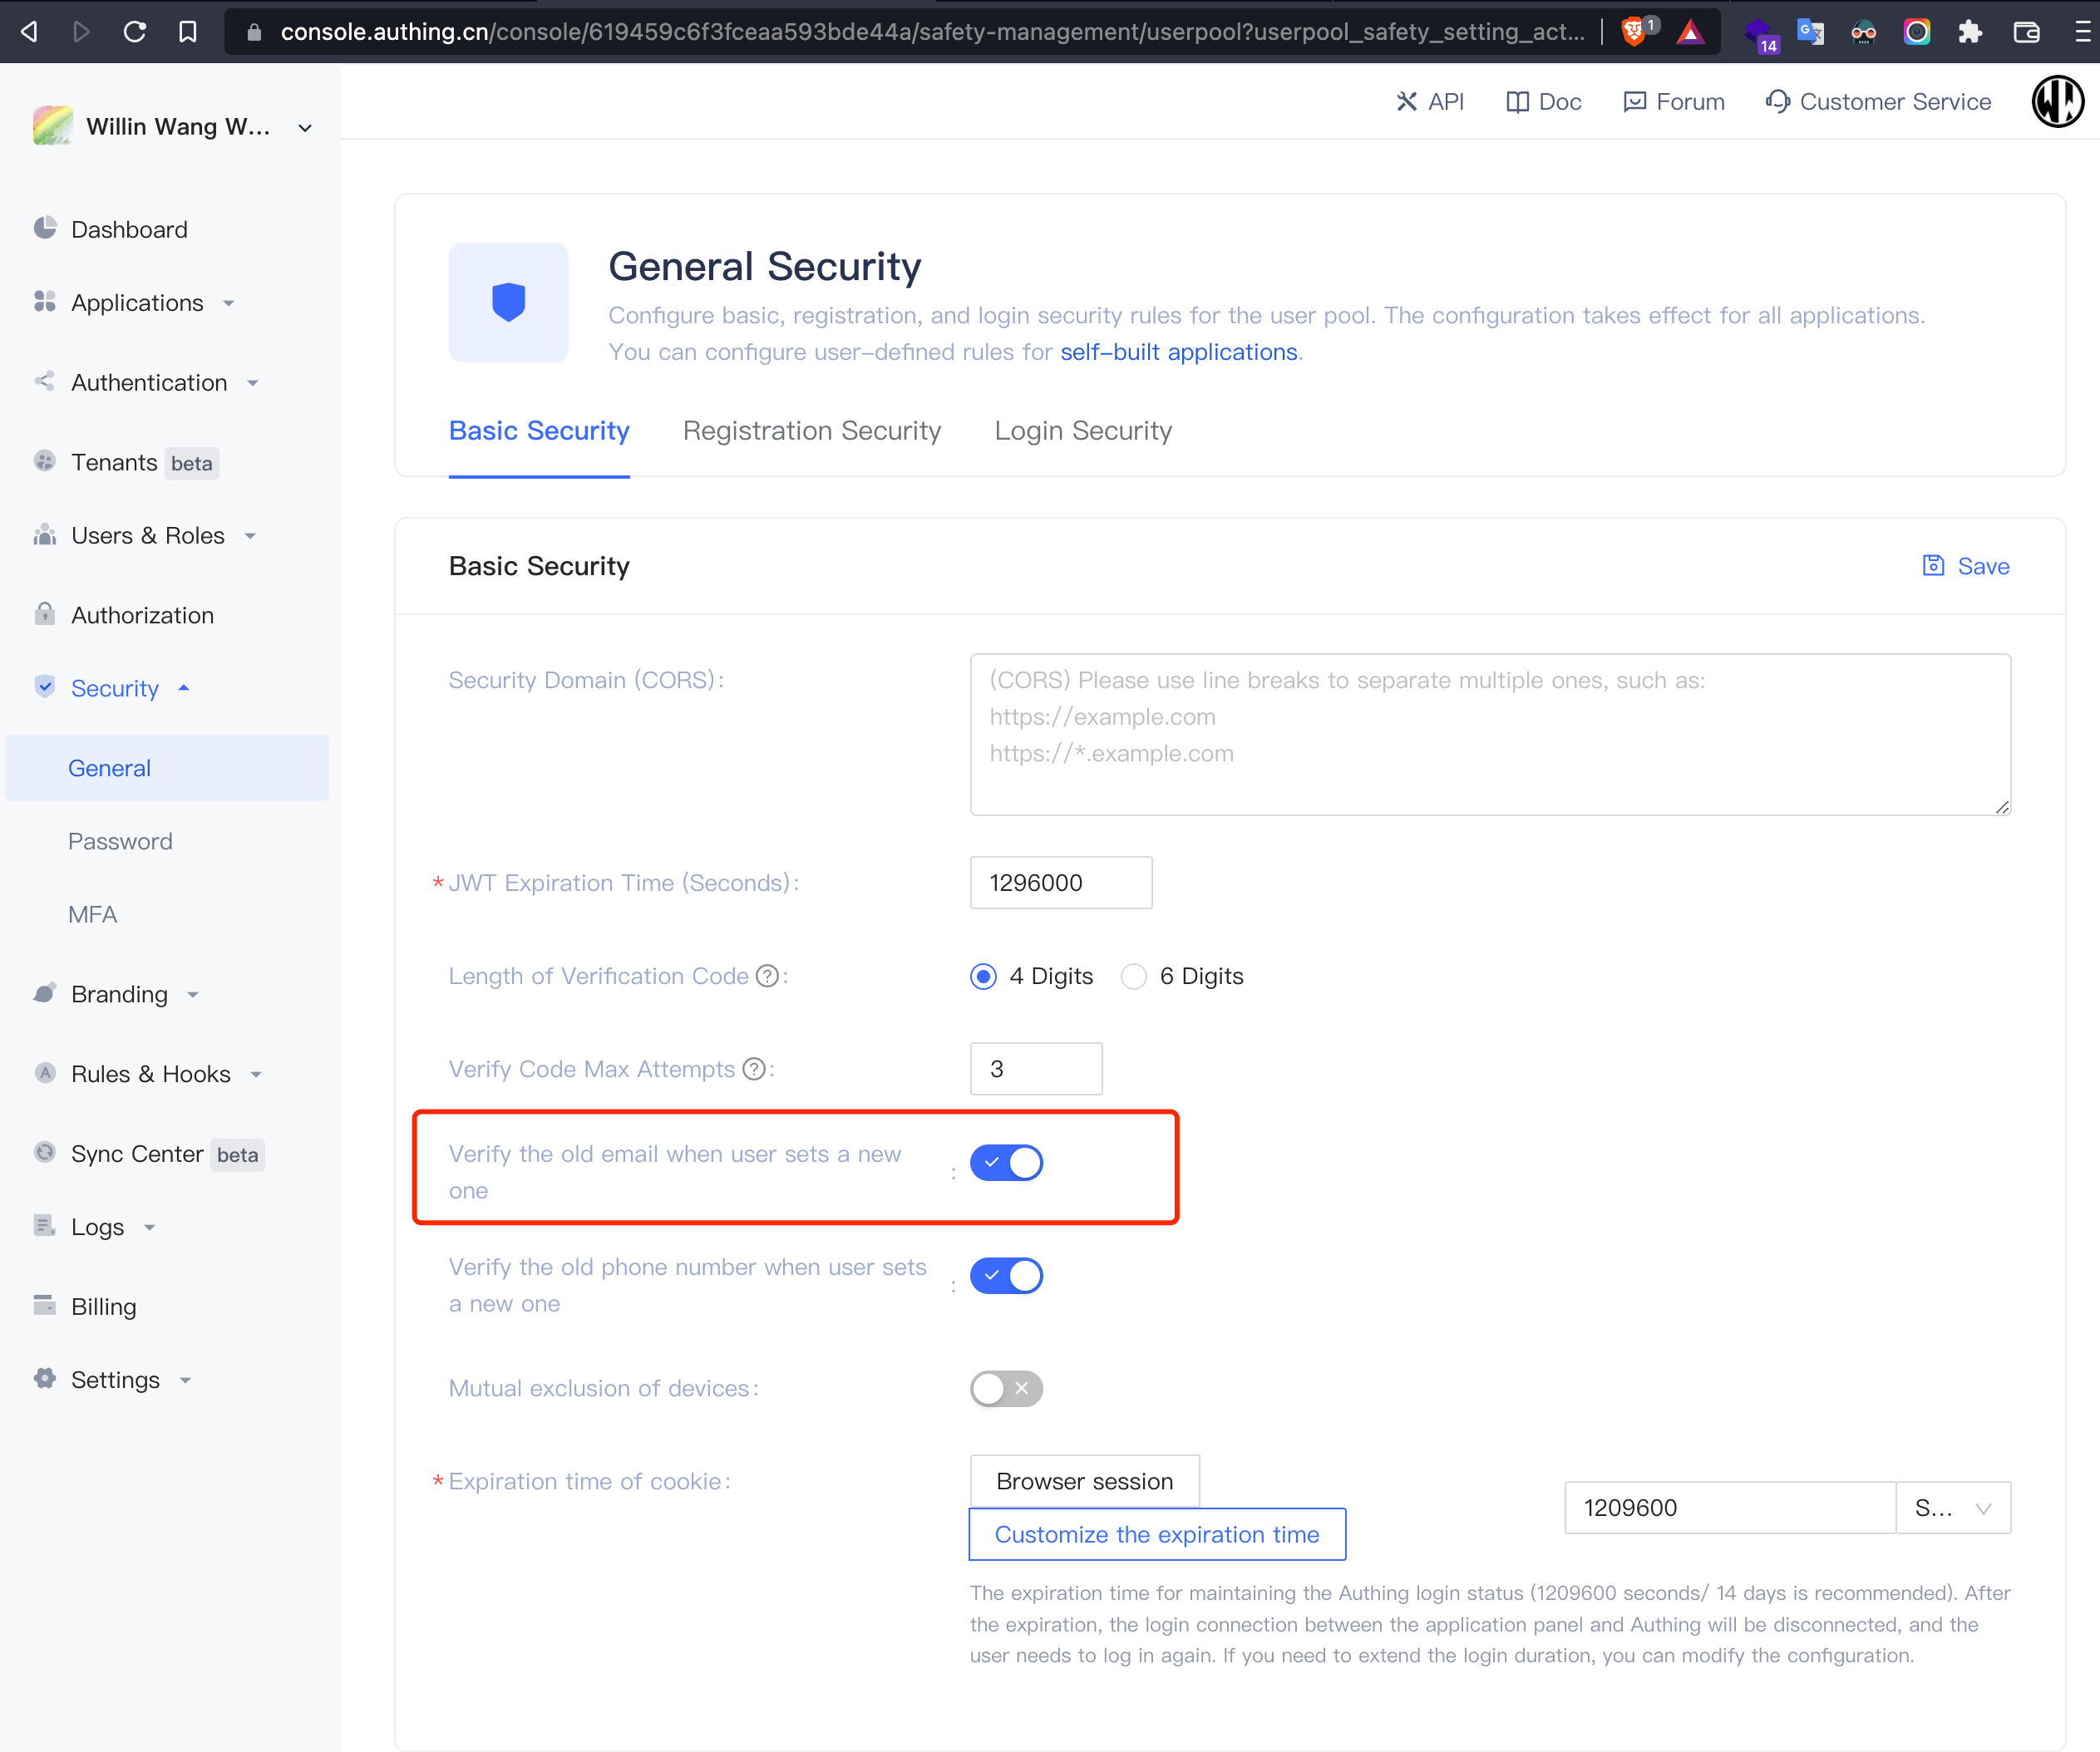The image size is (2100, 1752).
Task: Select Browser session cookie option
Action: (x=1084, y=1481)
